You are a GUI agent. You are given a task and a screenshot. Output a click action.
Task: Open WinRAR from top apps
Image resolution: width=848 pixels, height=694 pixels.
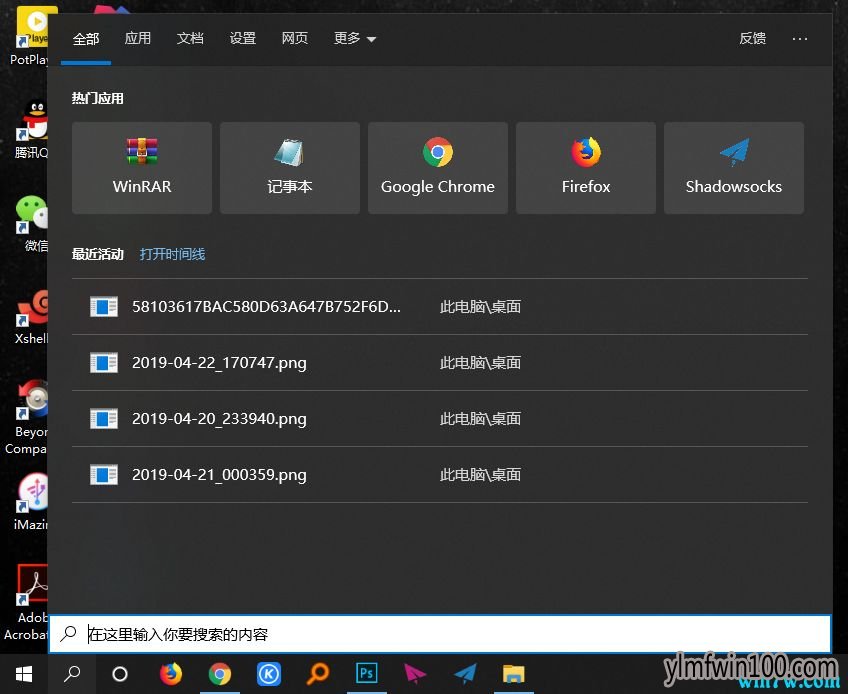click(142, 168)
